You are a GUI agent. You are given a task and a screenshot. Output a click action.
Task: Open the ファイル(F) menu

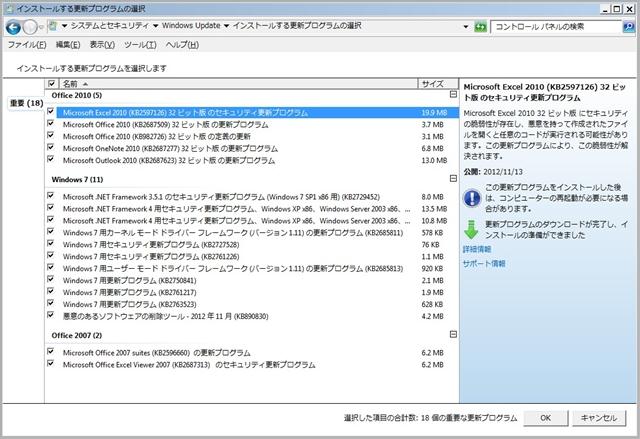(27, 45)
